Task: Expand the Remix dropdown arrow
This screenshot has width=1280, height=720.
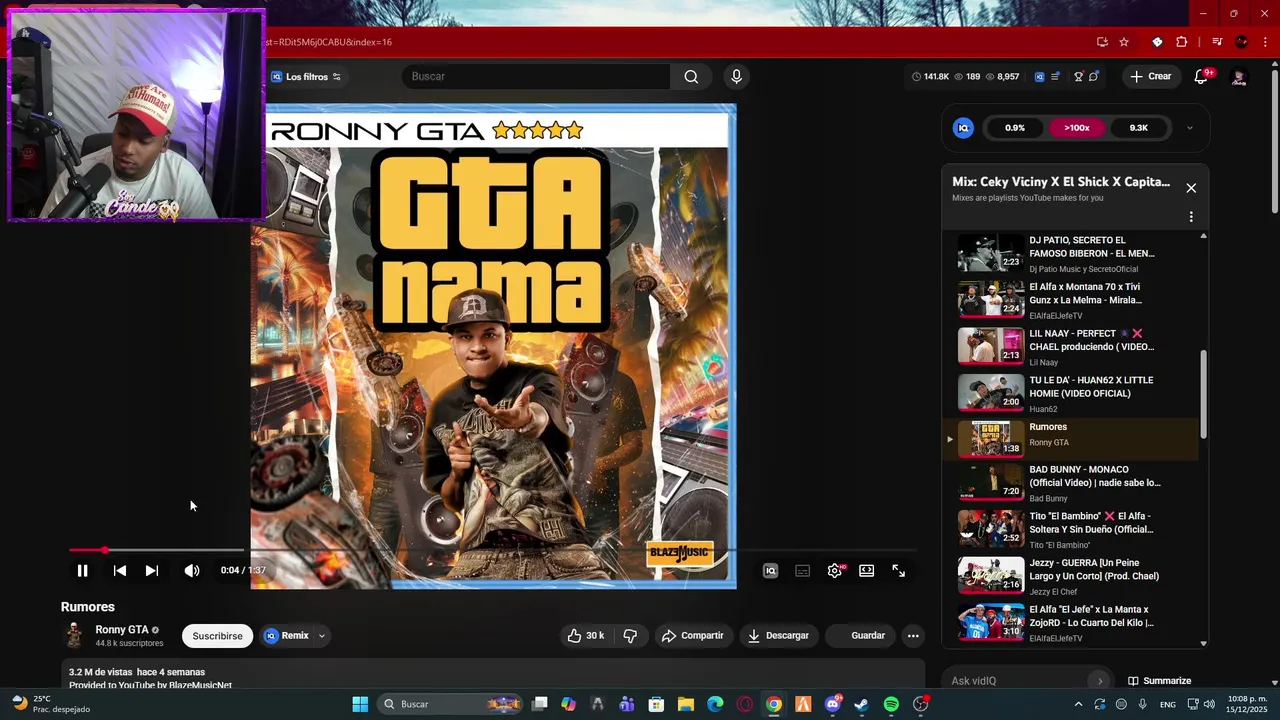Action: pos(321,636)
